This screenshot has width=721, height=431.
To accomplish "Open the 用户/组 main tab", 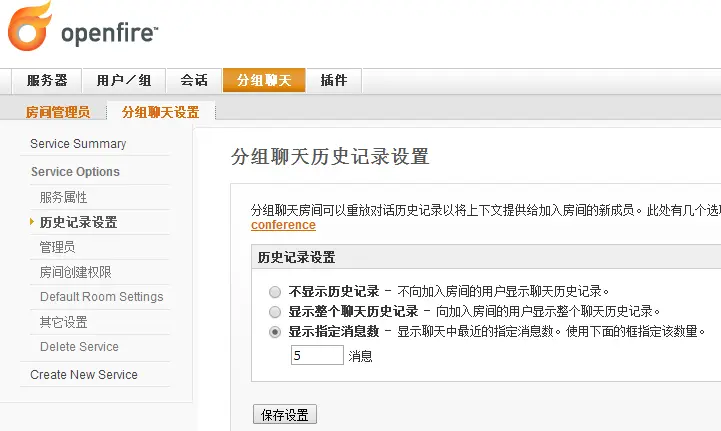I will (x=124, y=80).
